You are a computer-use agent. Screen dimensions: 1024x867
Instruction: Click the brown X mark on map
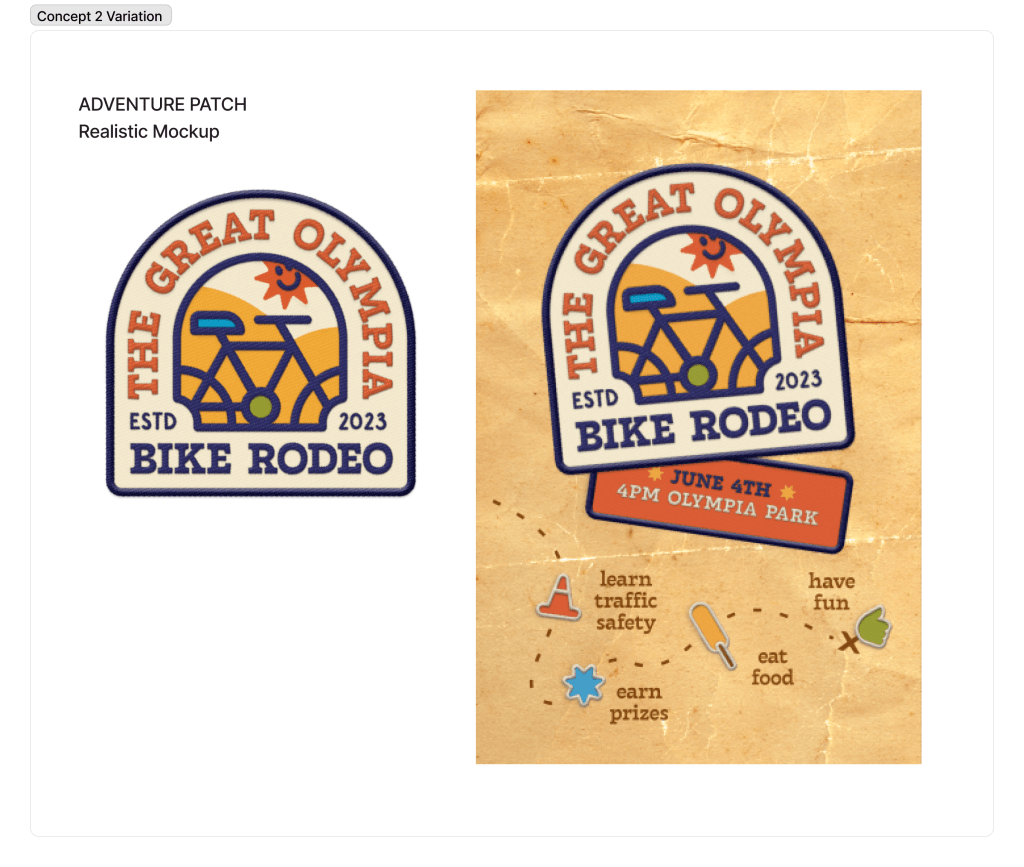coord(848,642)
